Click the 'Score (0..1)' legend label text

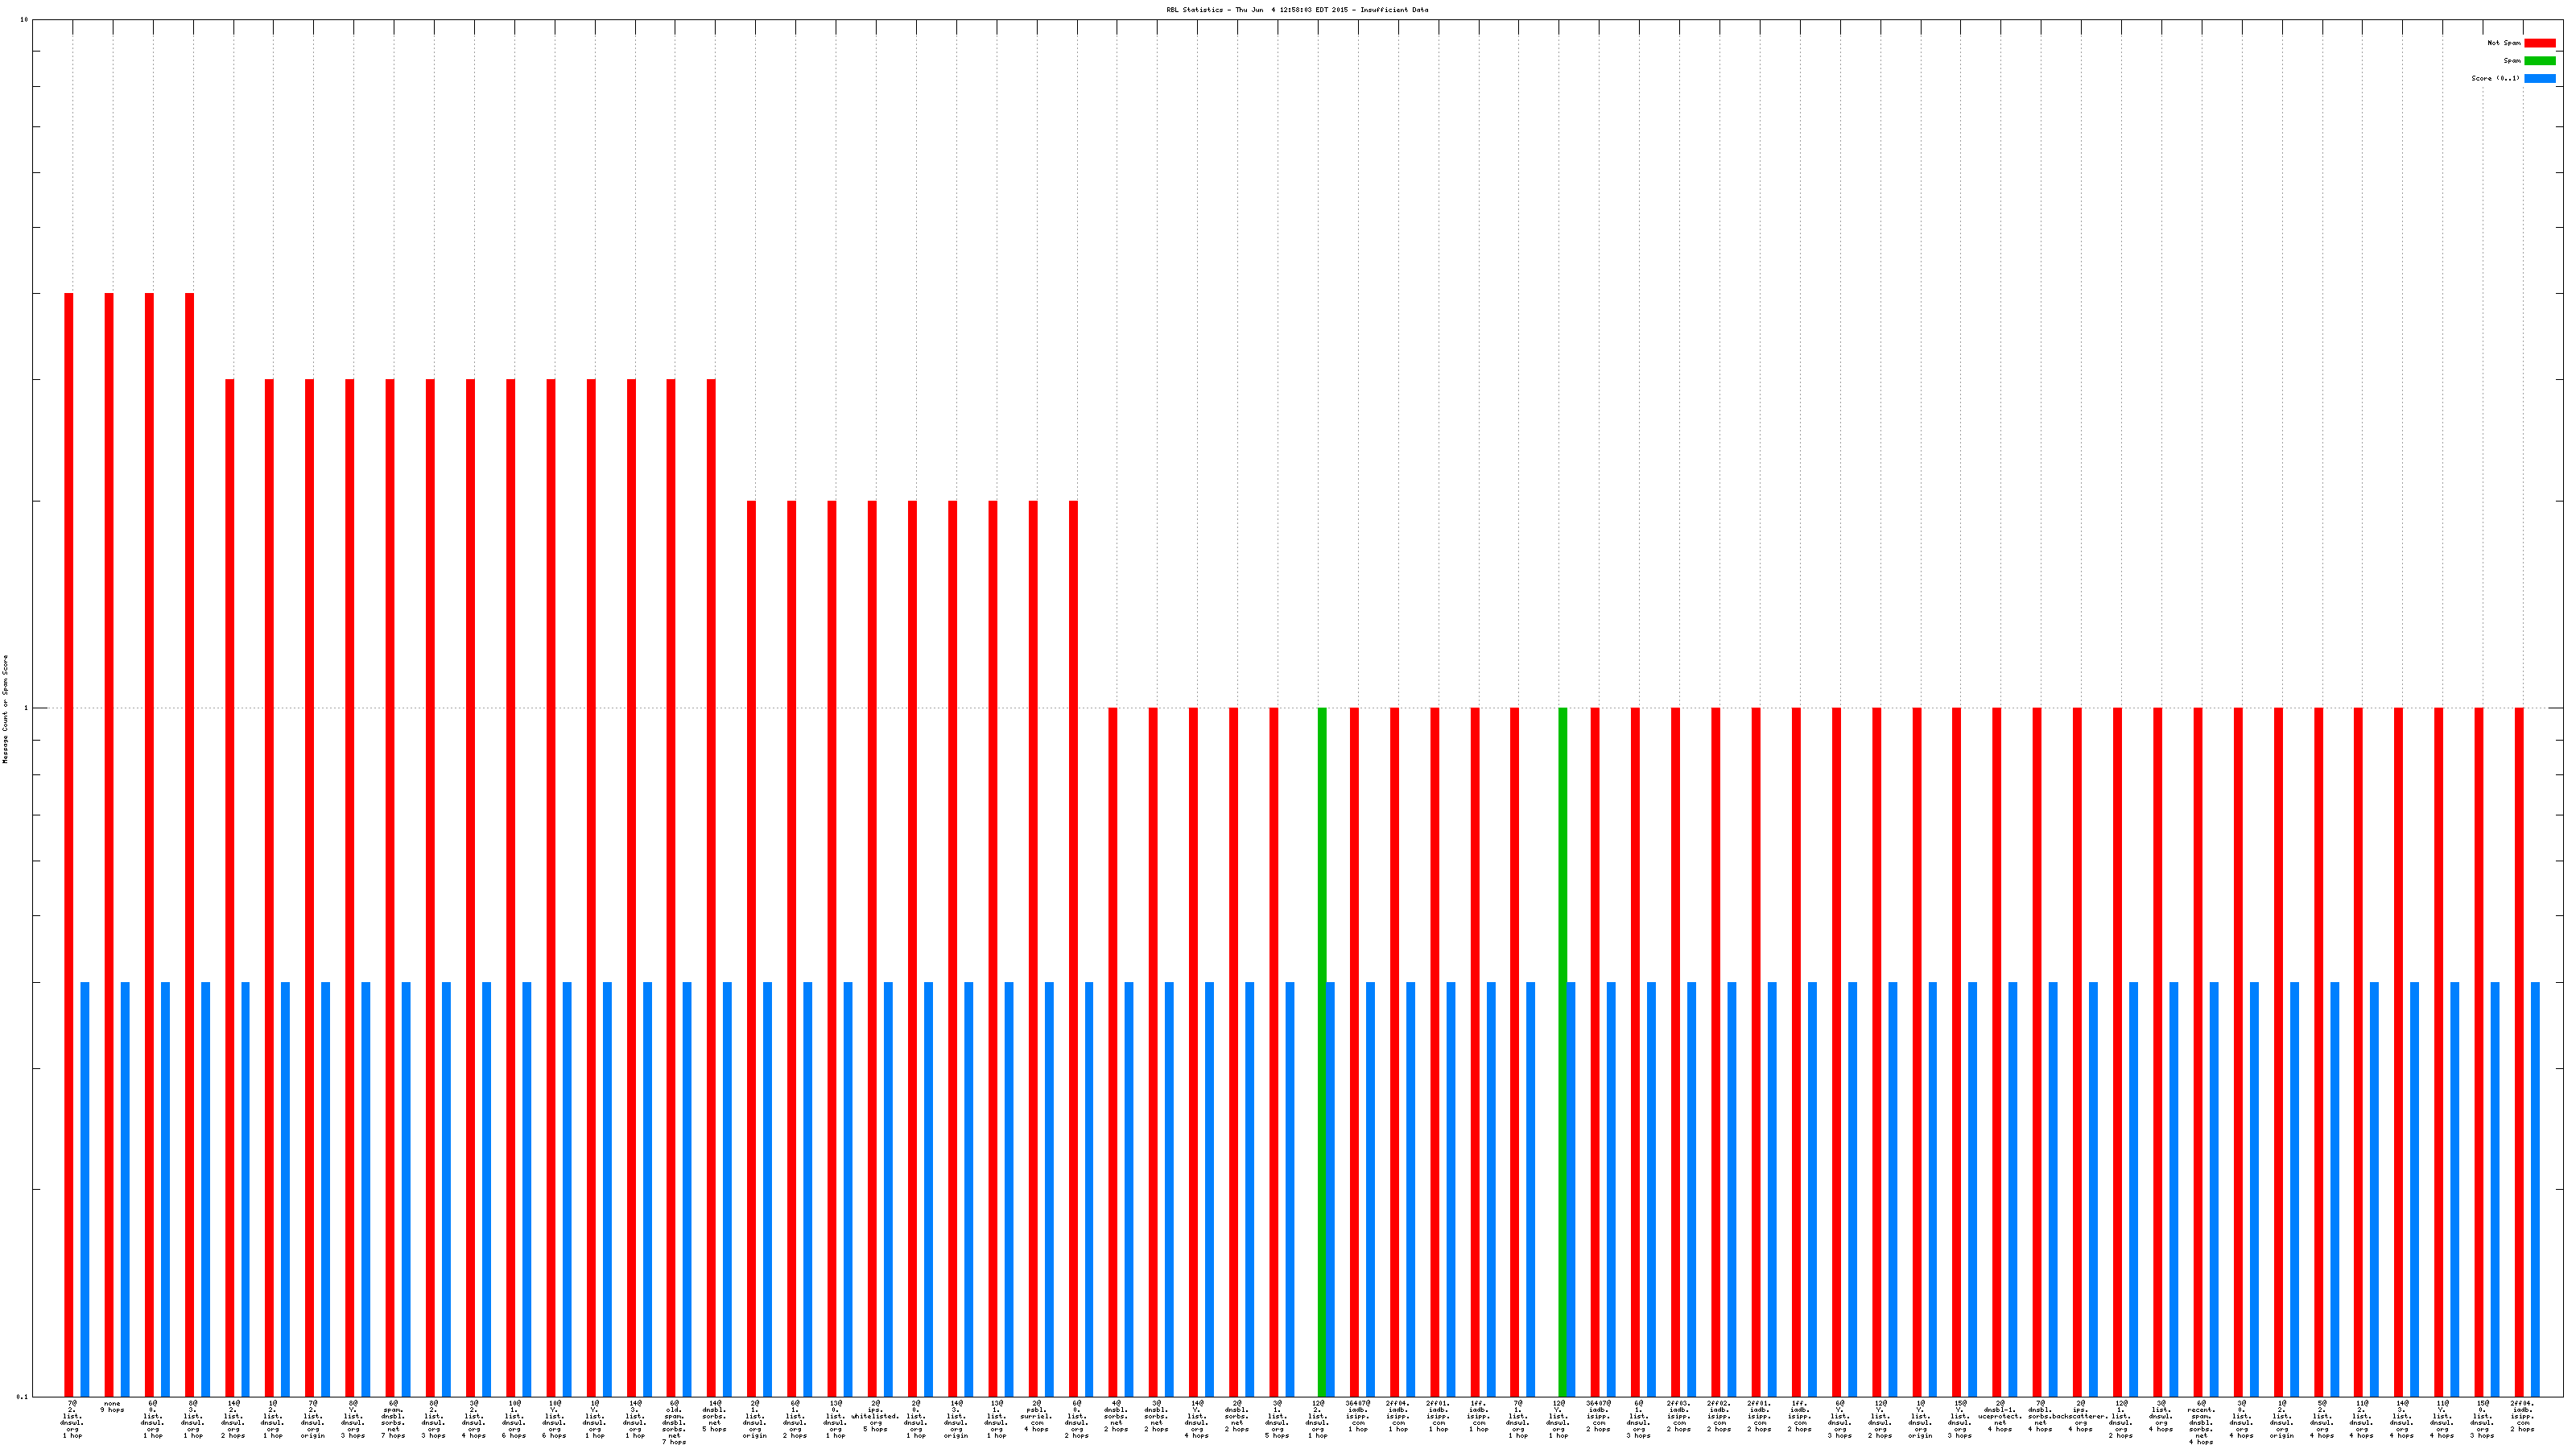point(2495,78)
